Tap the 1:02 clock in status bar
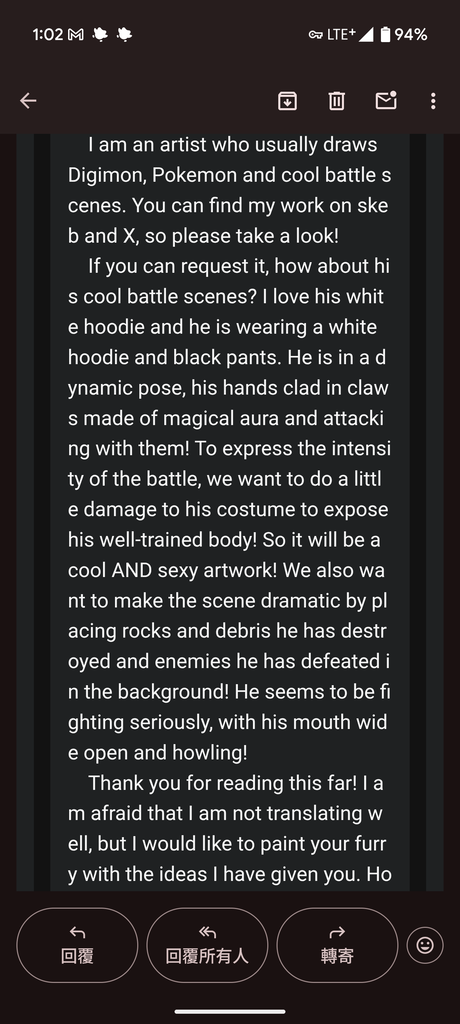Screen dimensions: 460x1024 pyautogui.click(x=48, y=35)
